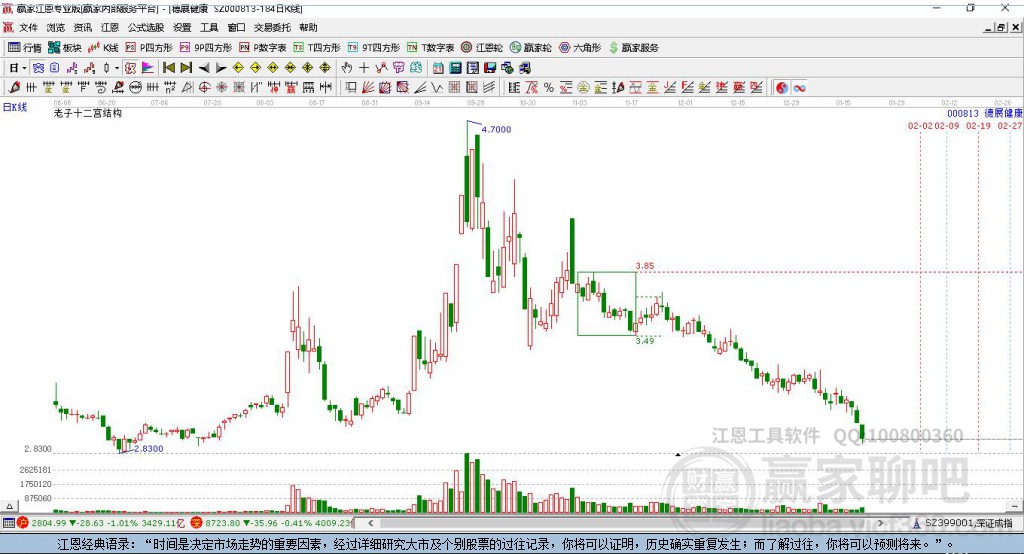Select the zigzag wave line tool
Screen dimensions: 1024x554
(437, 88)
